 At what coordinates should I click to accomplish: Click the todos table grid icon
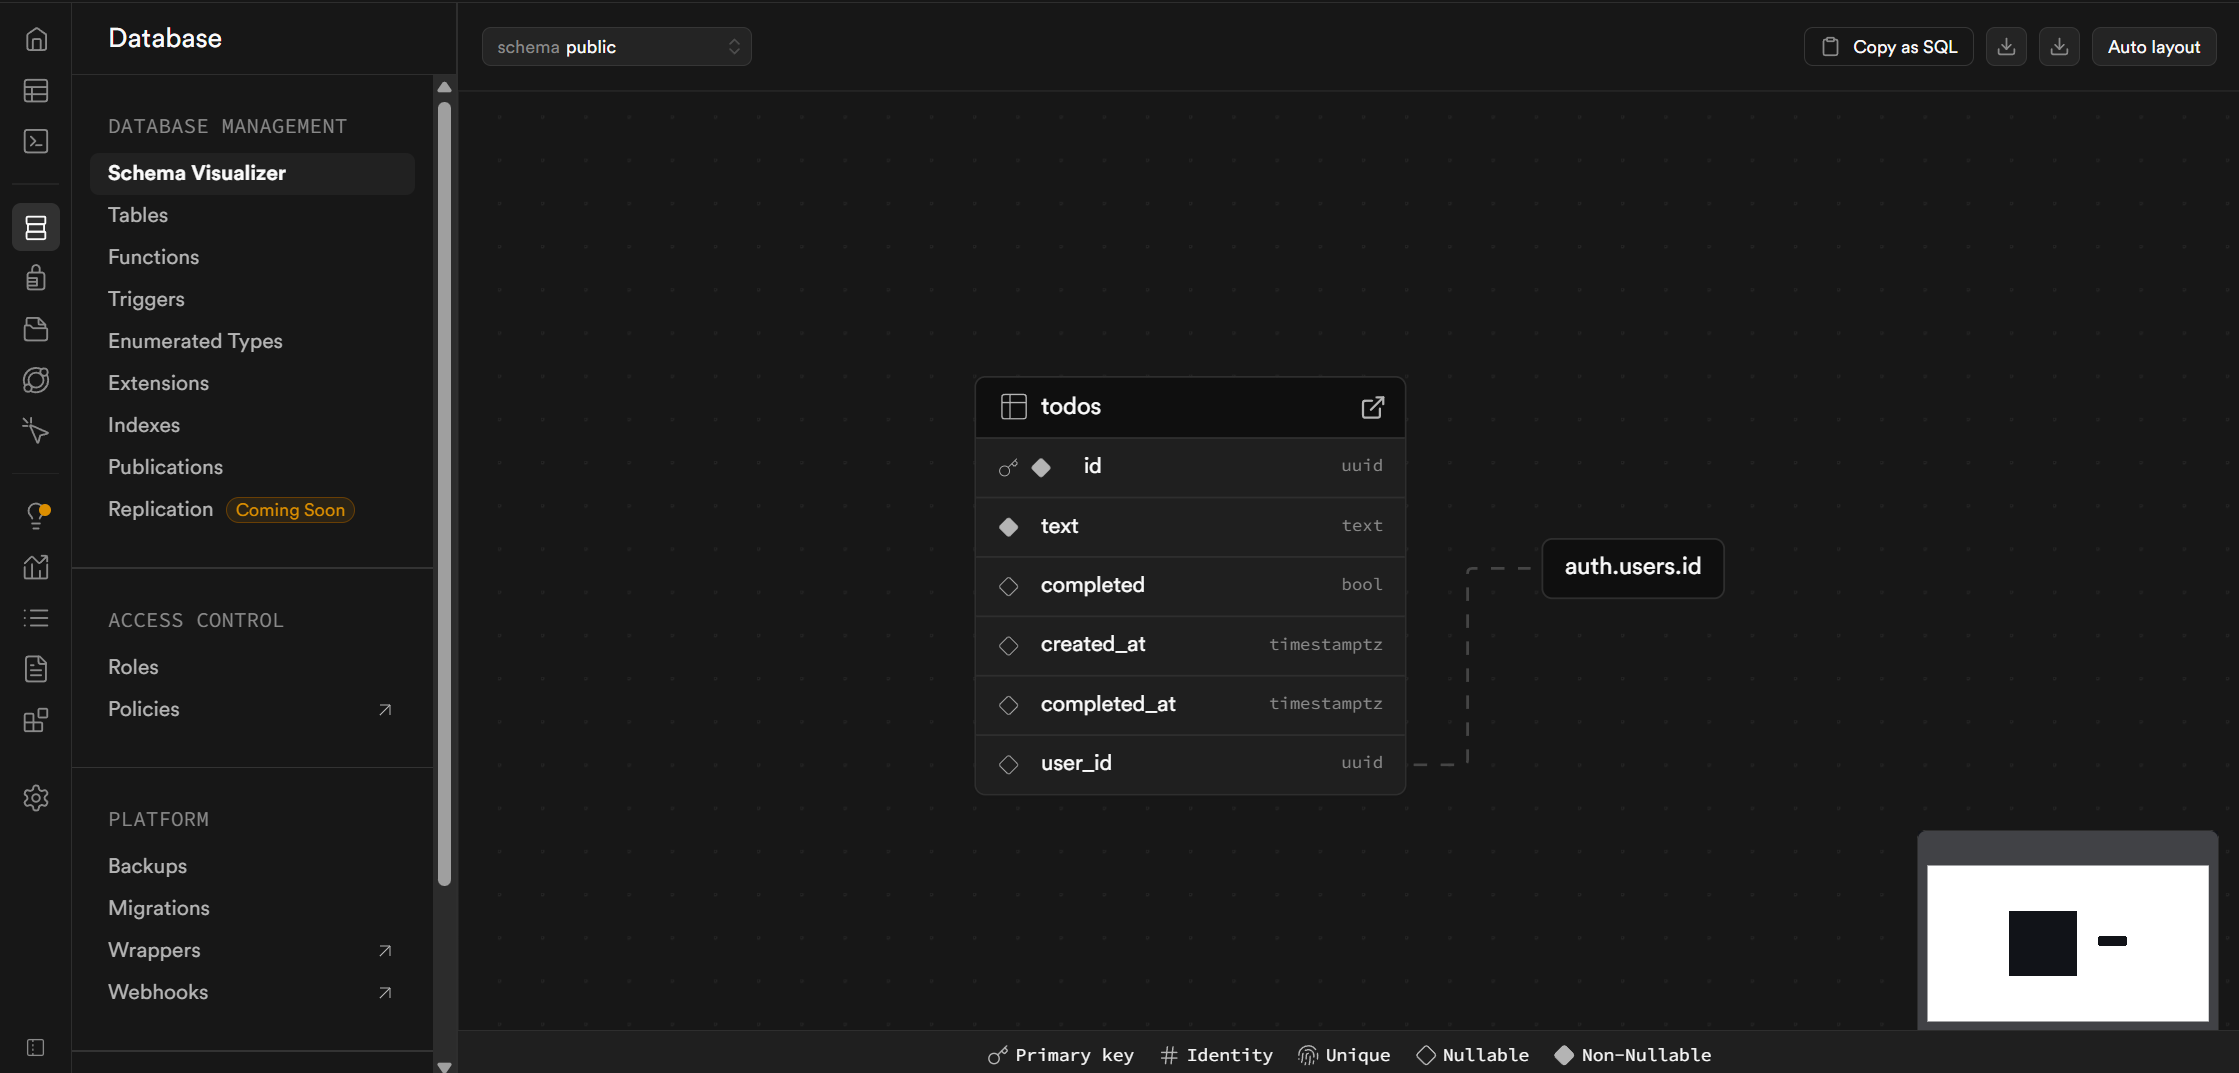[1014, 406]
